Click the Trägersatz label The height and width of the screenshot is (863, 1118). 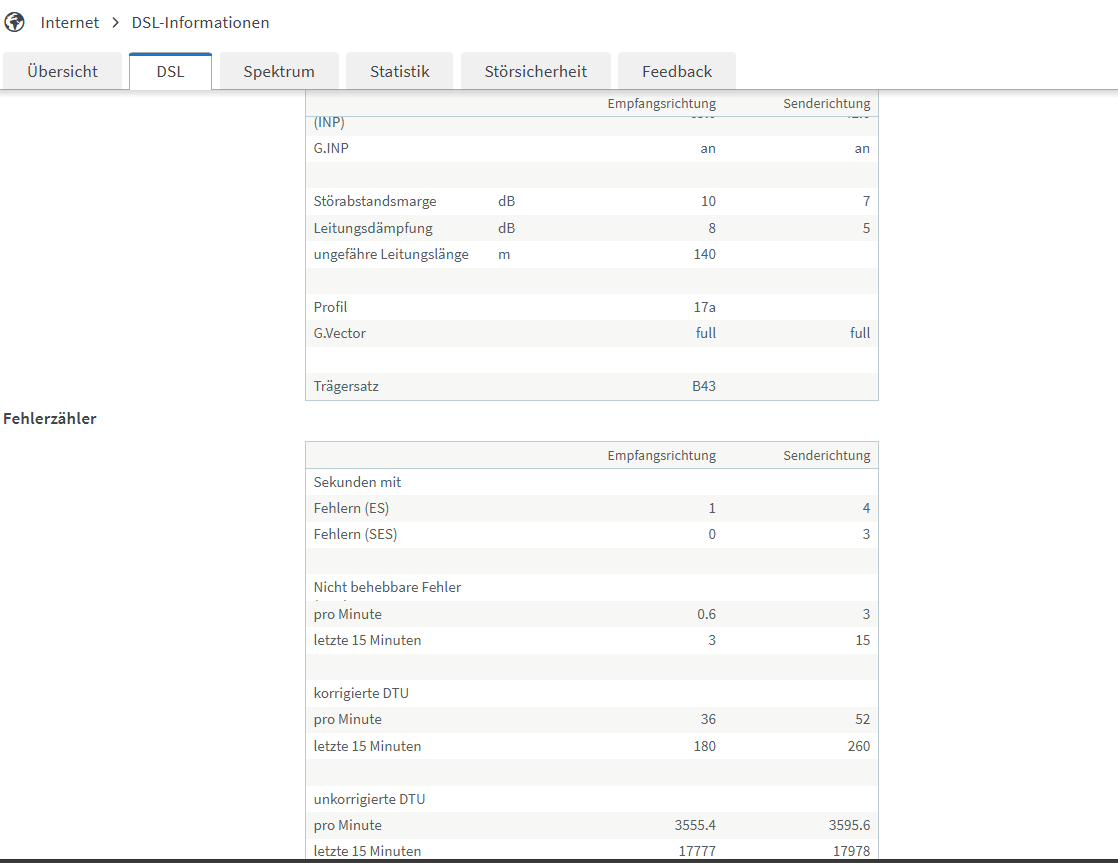(346, 387)
